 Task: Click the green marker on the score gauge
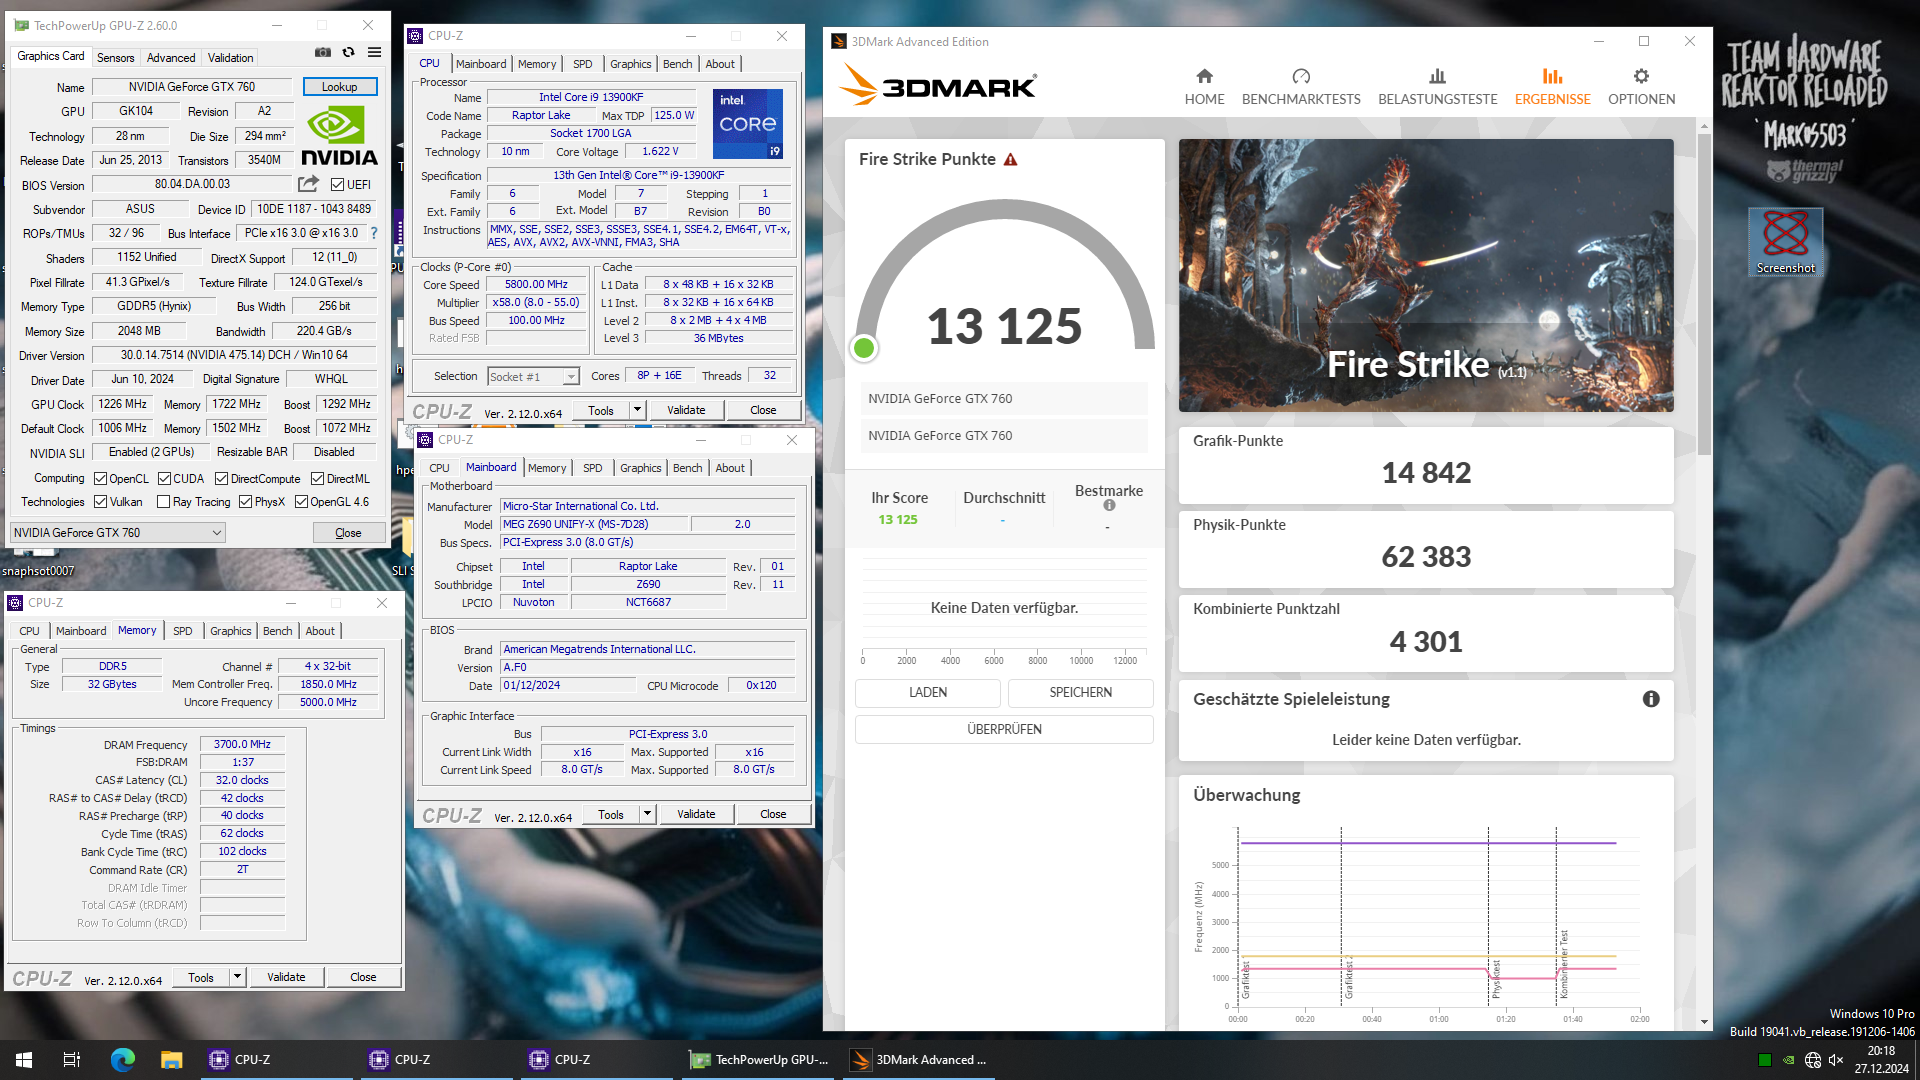pyautogui.click(x=864, y=348)
